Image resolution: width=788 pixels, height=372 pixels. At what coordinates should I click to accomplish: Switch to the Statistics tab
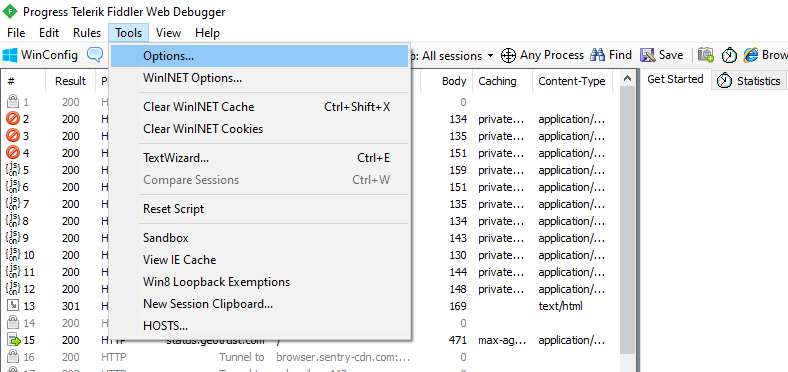751,81
